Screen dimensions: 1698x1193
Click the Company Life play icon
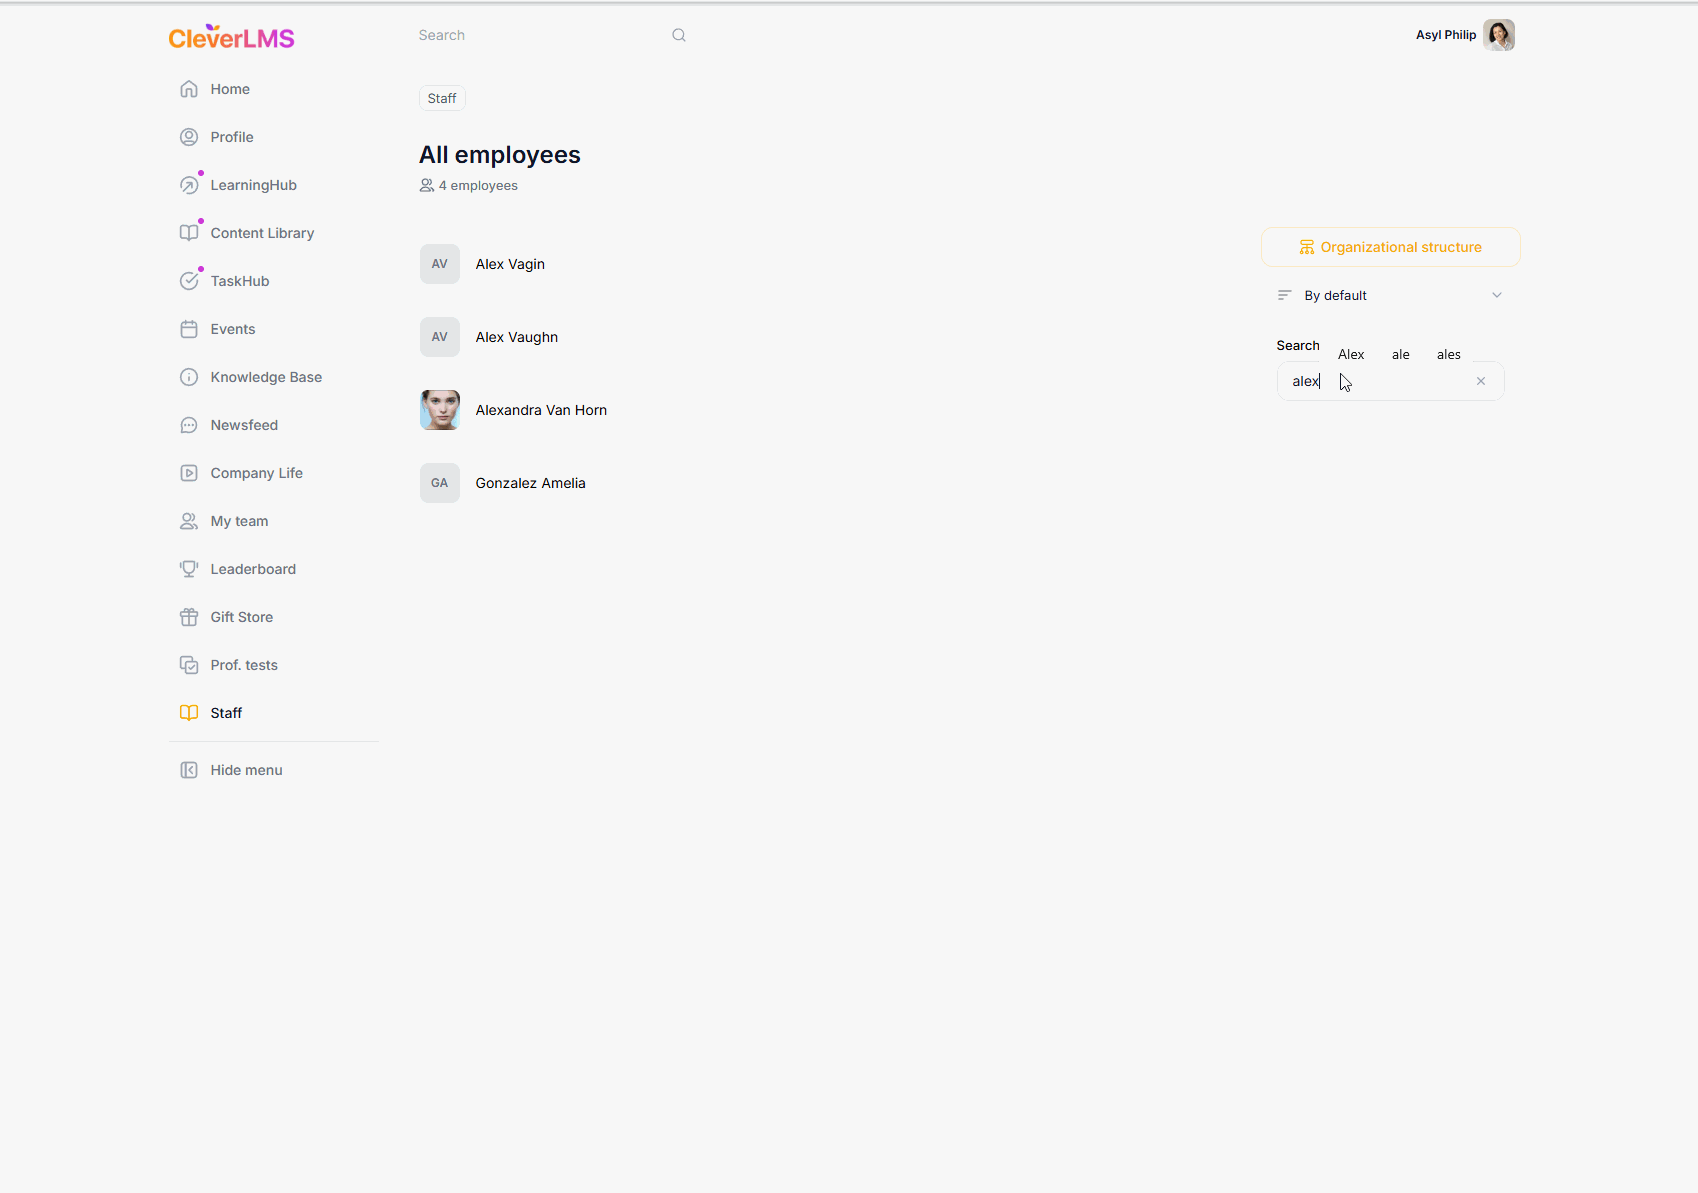pos(189,473)
